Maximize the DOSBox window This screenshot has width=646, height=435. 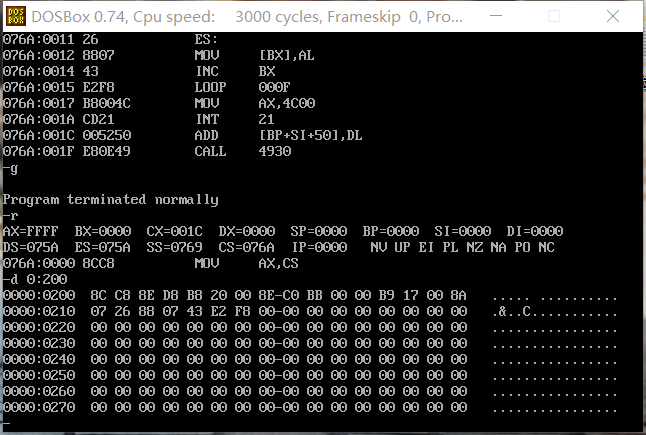pos(554,16)
